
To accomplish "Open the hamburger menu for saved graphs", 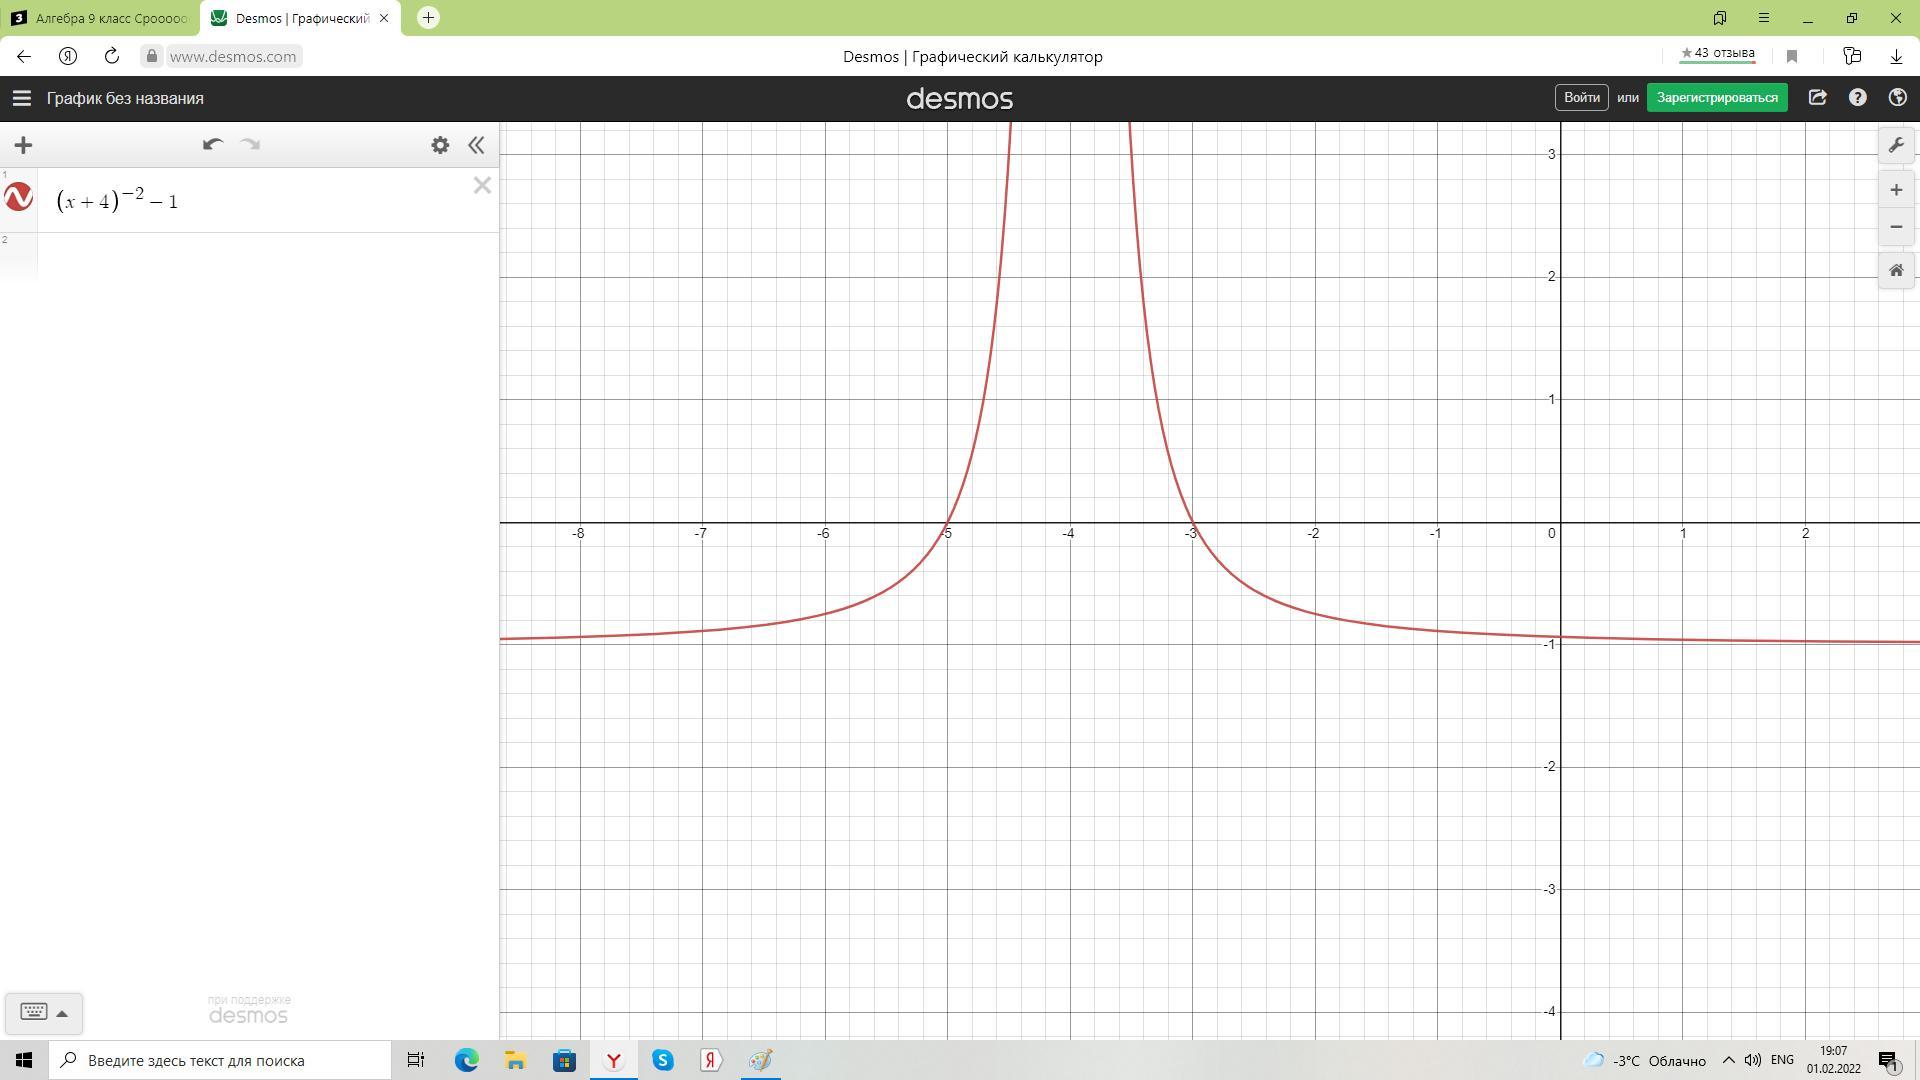I will [x=21, y=98].
